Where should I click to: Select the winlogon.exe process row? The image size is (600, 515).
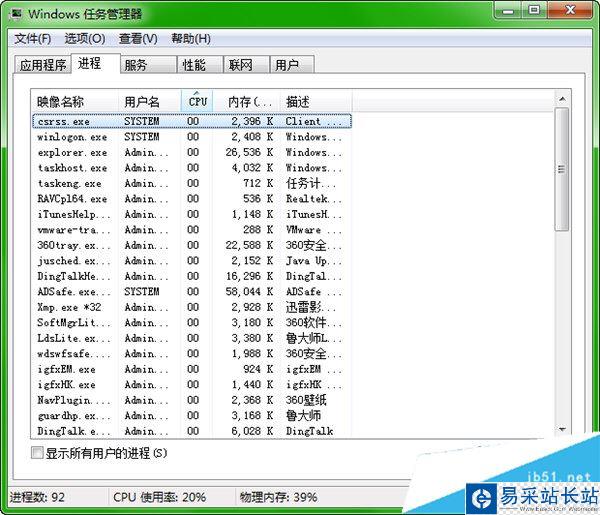(x=192, y=137)
